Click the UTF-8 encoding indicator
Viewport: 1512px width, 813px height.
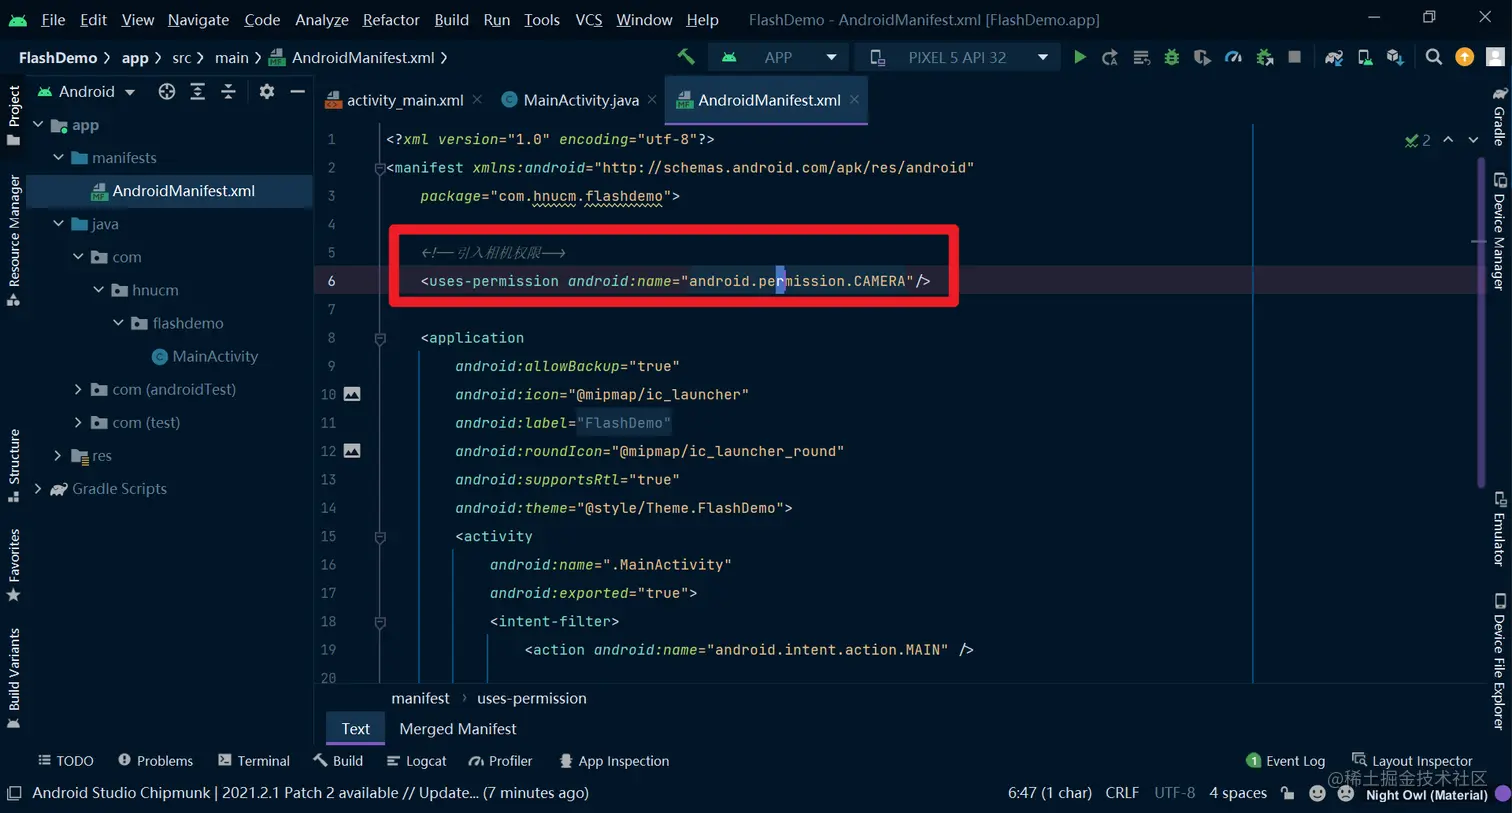[1175, 793]
